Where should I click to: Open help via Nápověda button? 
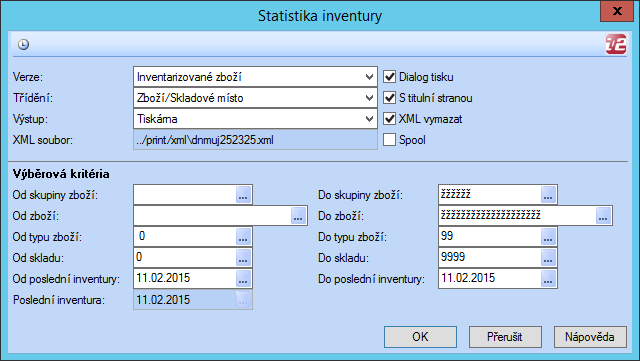coord(590,337)
